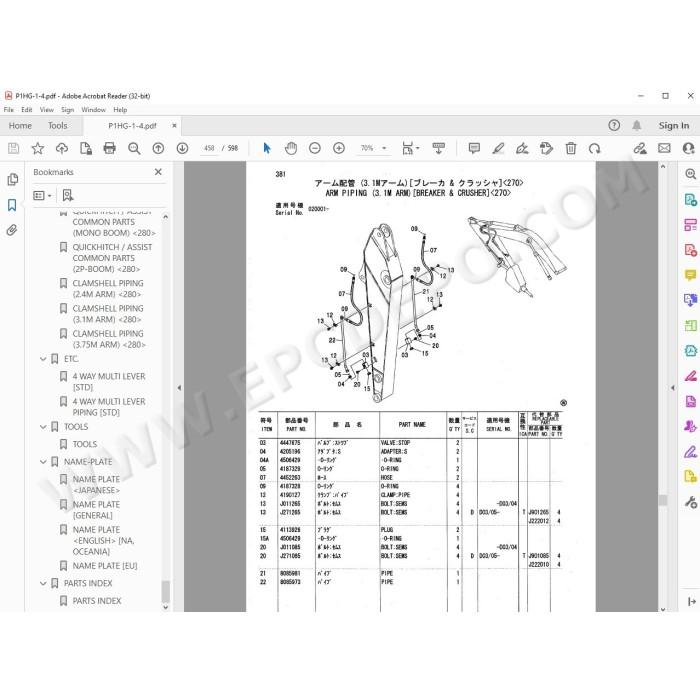Open attachments paperclip panel
Screen dimensions: 700x700
coord(12,230)
